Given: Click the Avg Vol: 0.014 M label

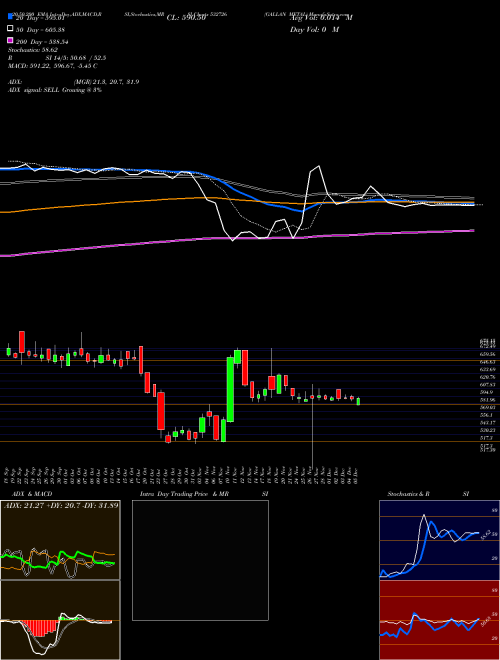Looking at the screenshot, I should tap(321, 18).
